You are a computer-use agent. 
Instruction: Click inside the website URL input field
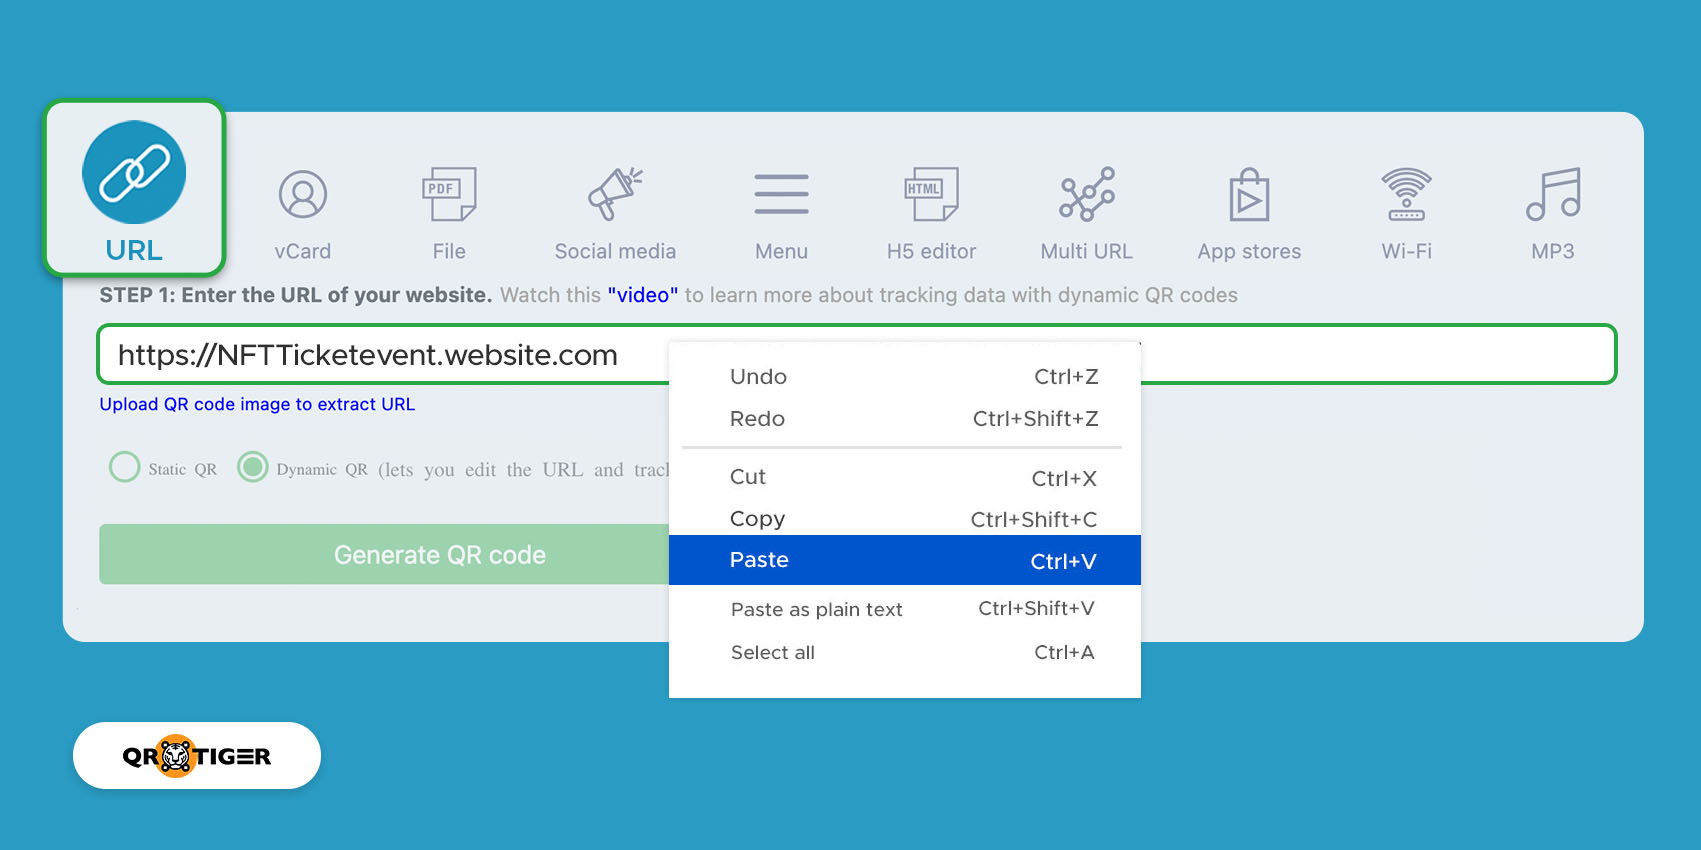(x=400, y=355)
